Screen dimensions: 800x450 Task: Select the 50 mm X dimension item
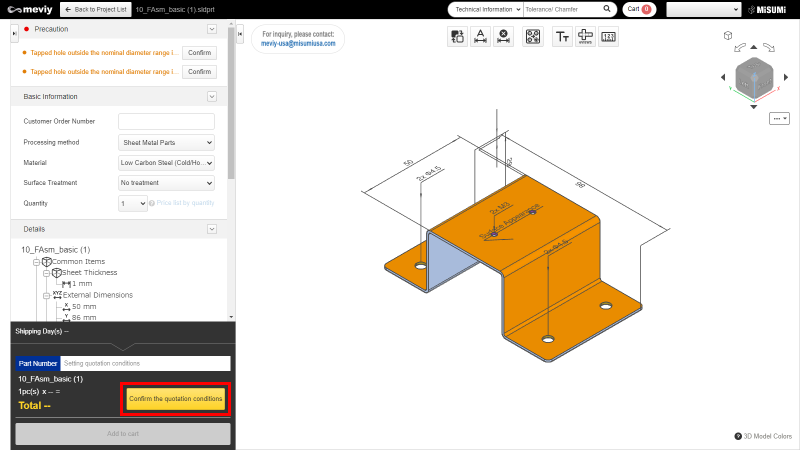[x=84, y=307]
